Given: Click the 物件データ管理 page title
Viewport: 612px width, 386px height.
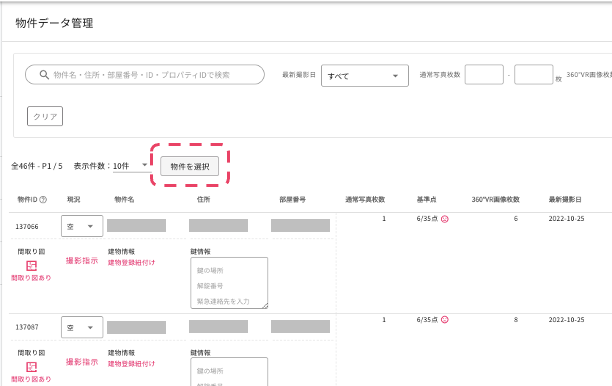Looking at the screenshot, I should tap(54, 23).
